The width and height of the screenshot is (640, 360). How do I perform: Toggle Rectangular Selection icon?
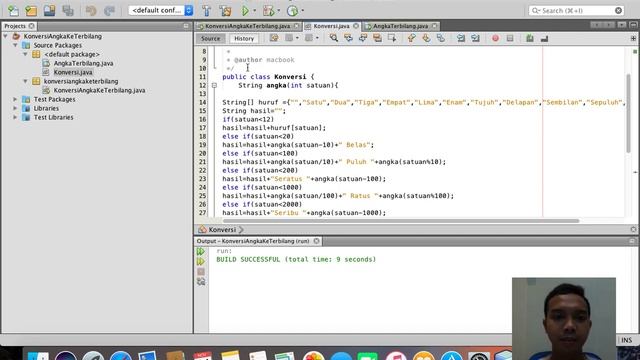tap(392, 38)
